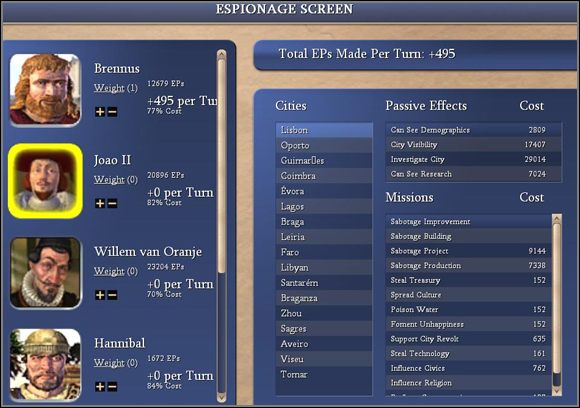Decrease Hannibal's espionage weight with minus

(x=112, y=387)
